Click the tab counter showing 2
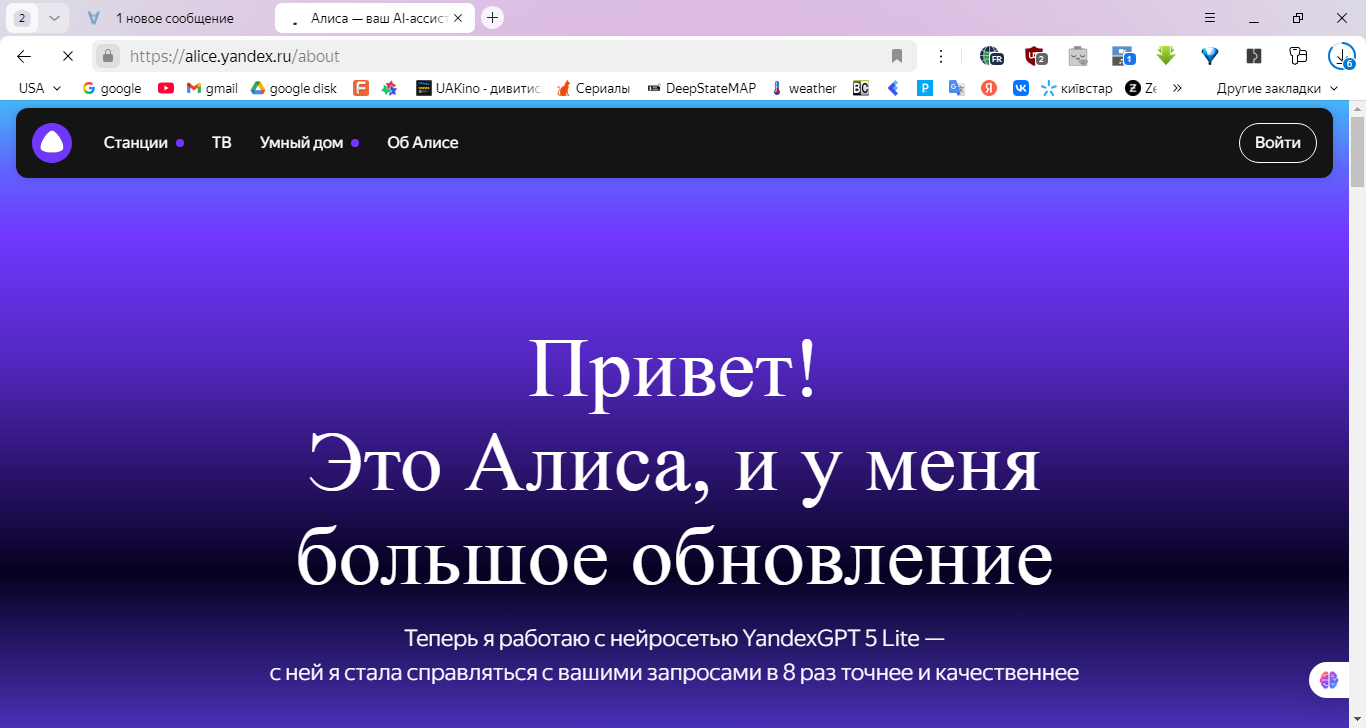This screenshot has width=1366, height=728. point(22,18)
